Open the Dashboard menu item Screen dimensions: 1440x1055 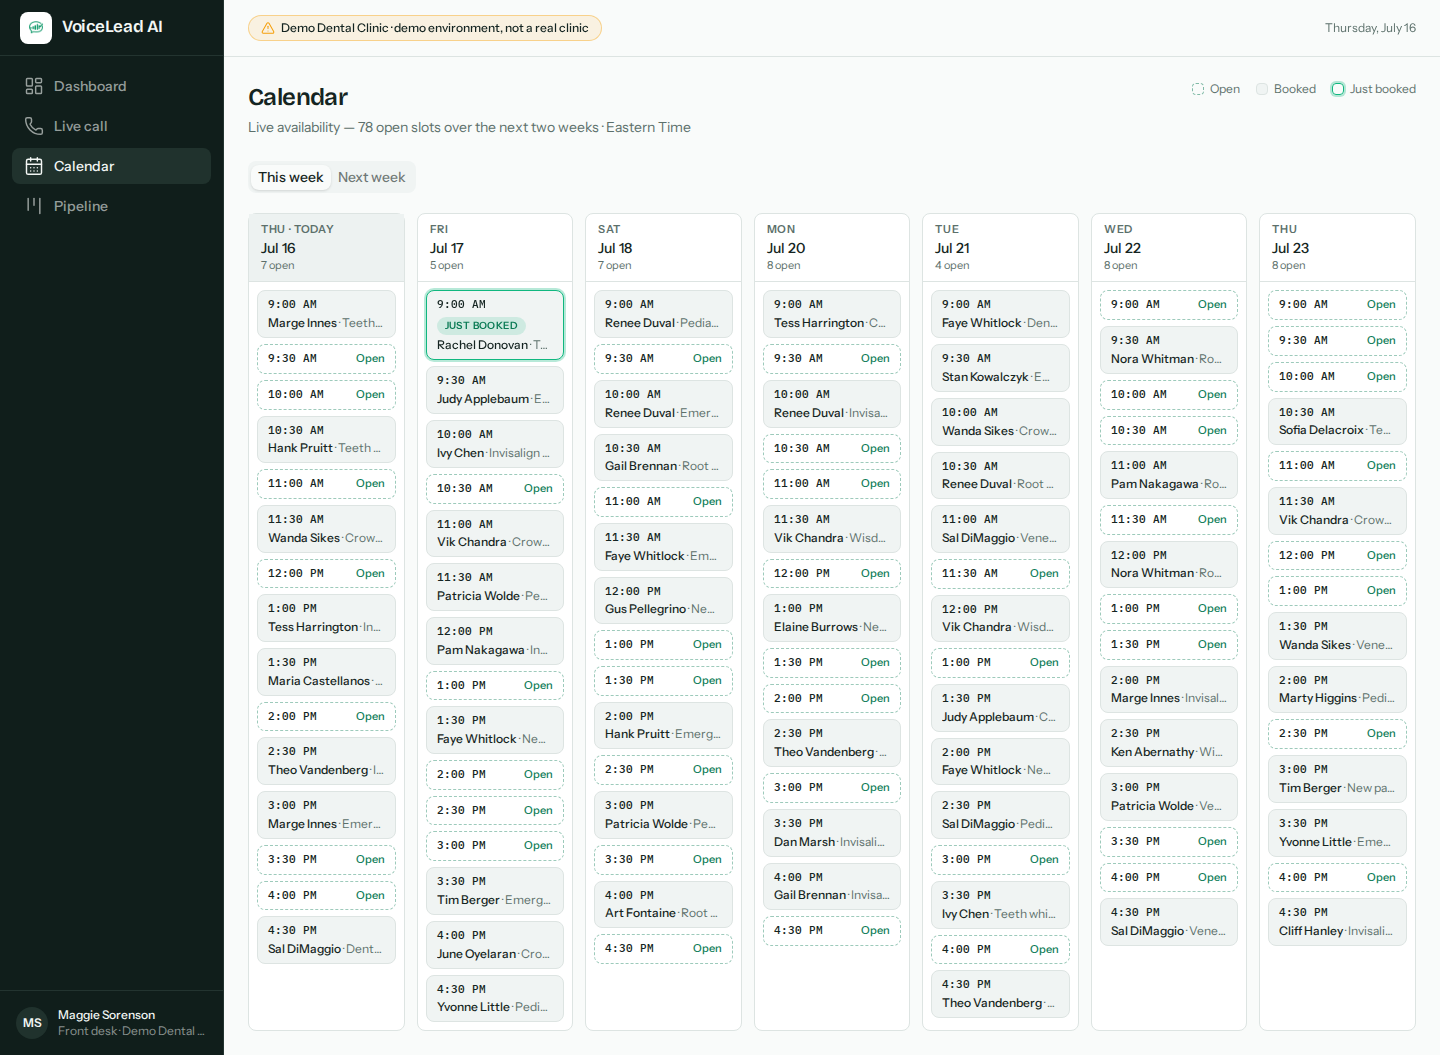pos(111,86)
